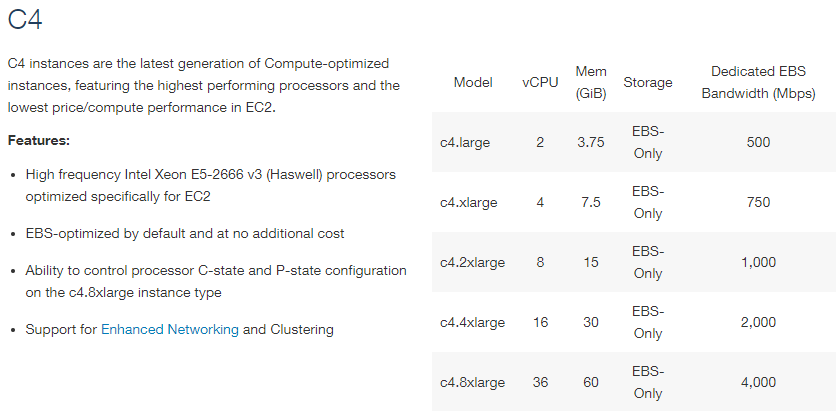Click the Dedicated EBS Bandwidth header

point(759,83)
